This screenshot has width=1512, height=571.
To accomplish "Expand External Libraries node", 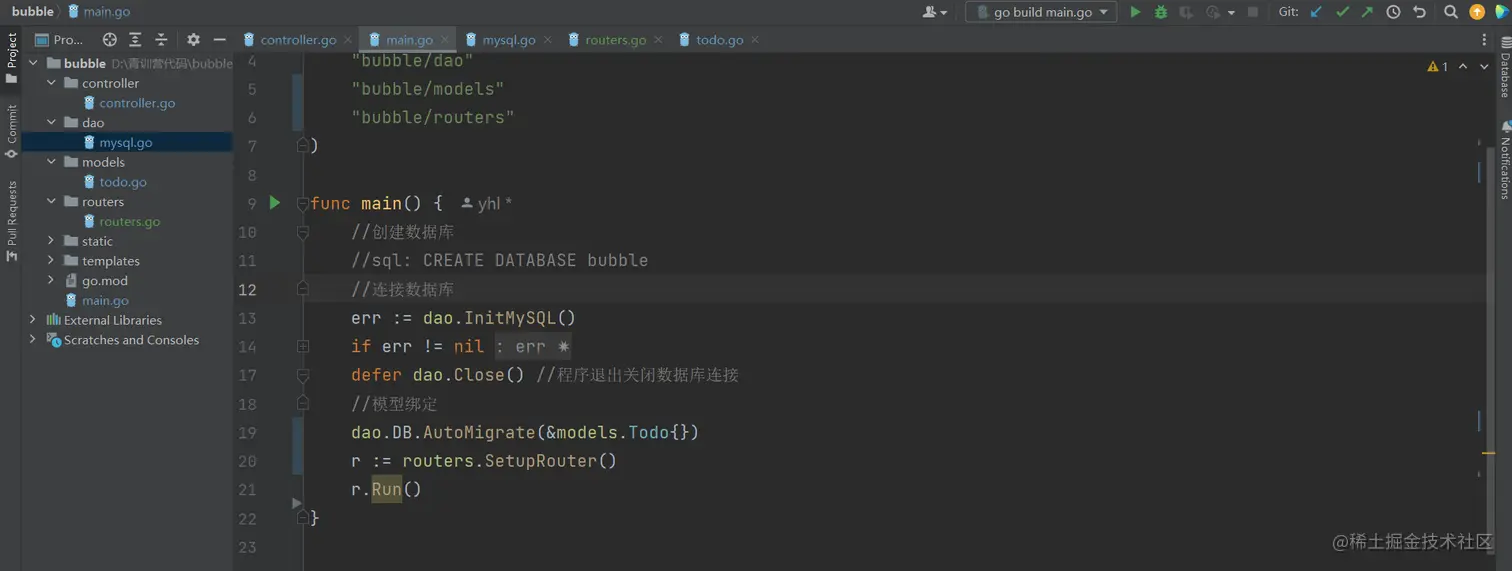I will click(32, 320).
